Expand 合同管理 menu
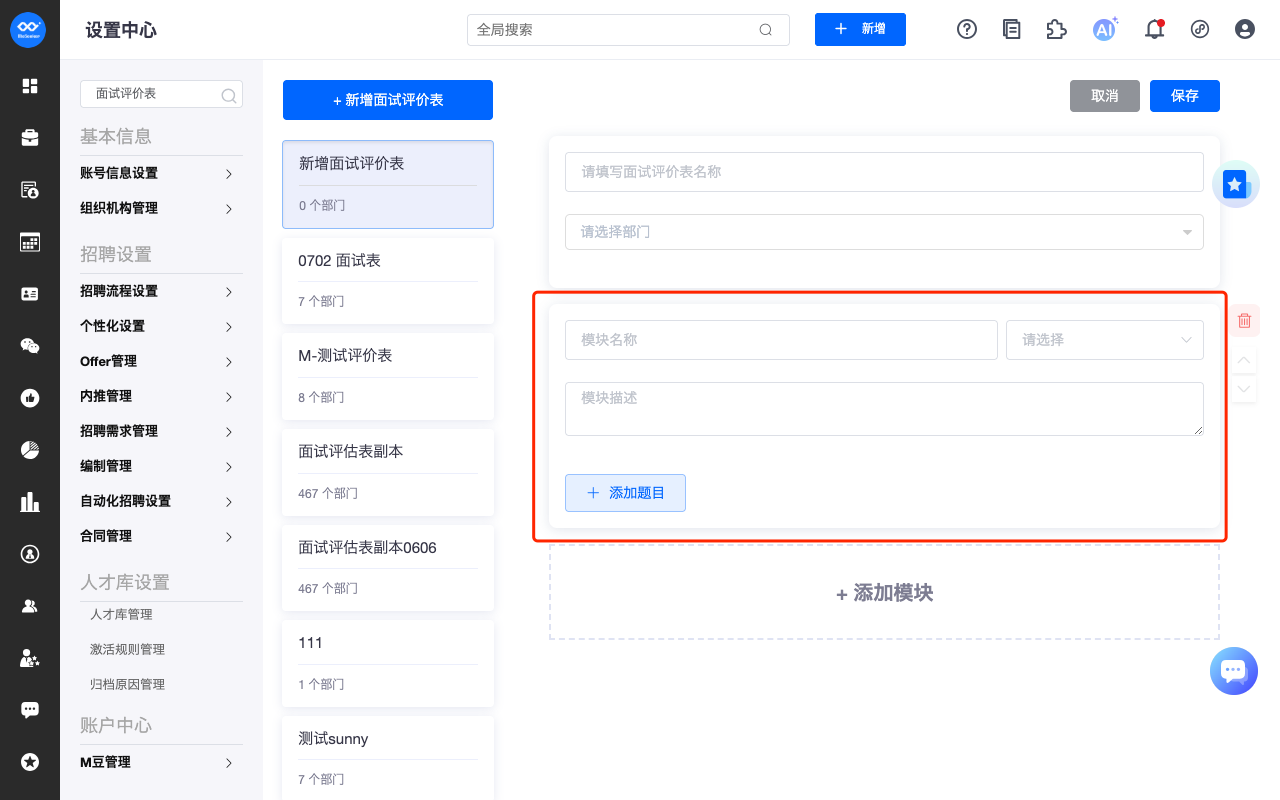 click(x=161, y=536)
